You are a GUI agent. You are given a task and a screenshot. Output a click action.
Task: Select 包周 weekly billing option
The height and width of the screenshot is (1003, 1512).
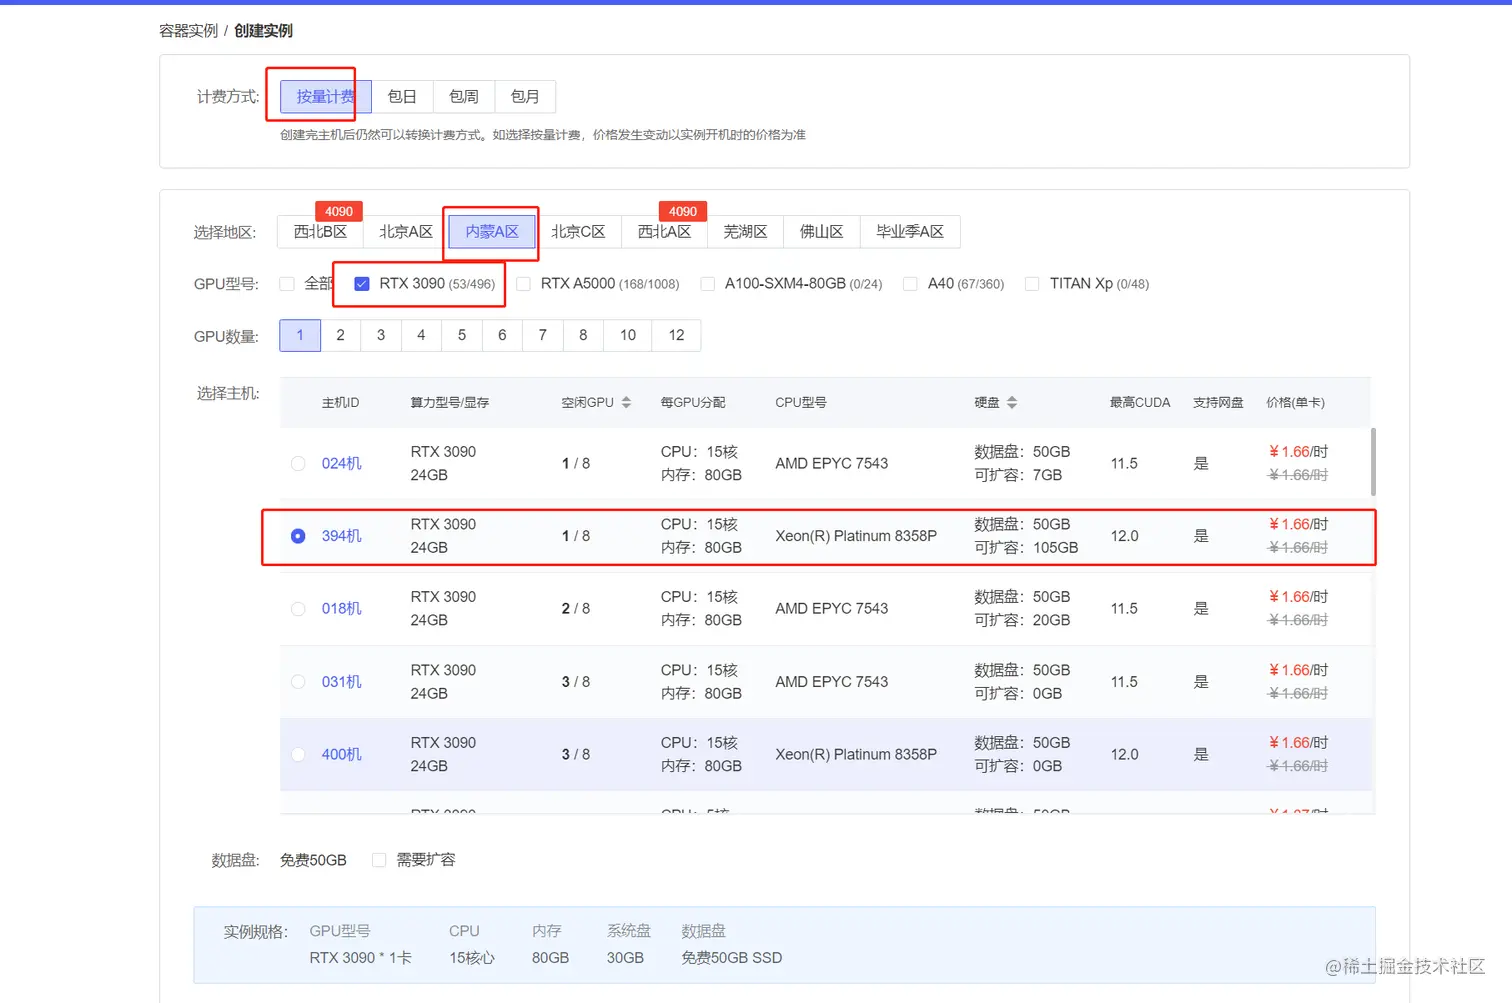464,97
